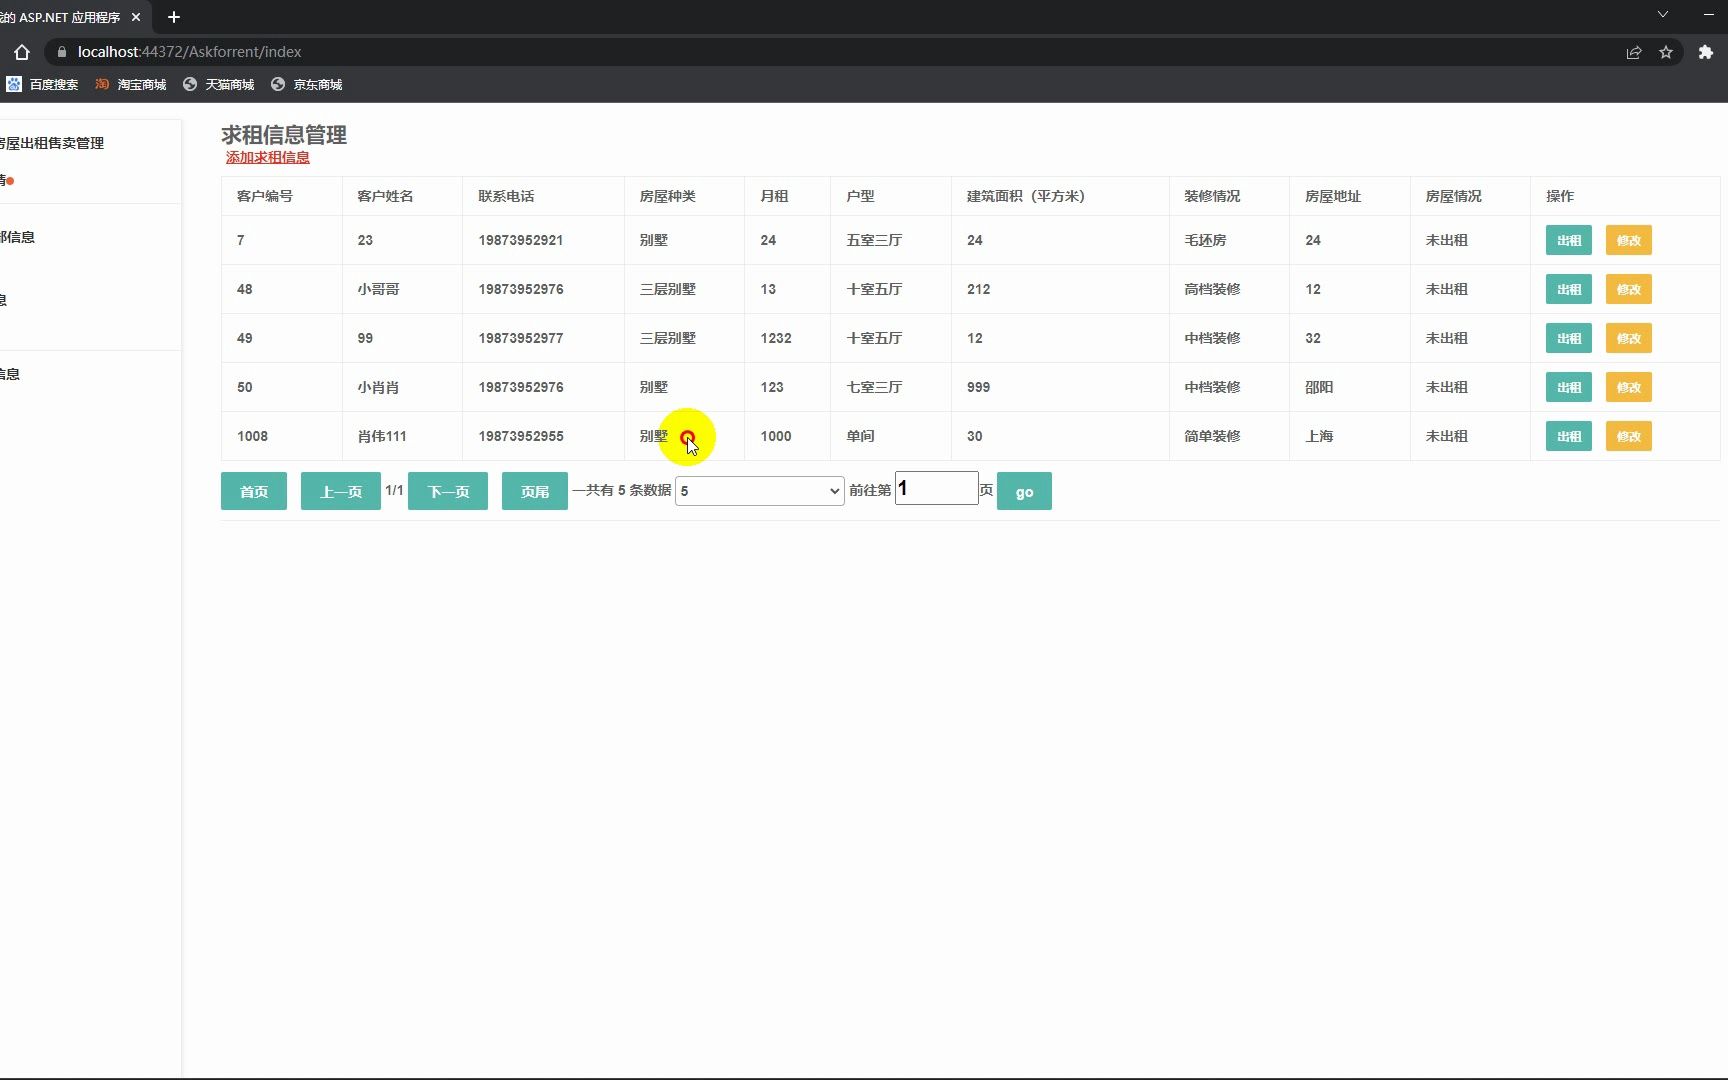Viewport: 1728px width, 1080px height.
Task: Bookmark this page with the star icon
Action: click(1666, 52)
